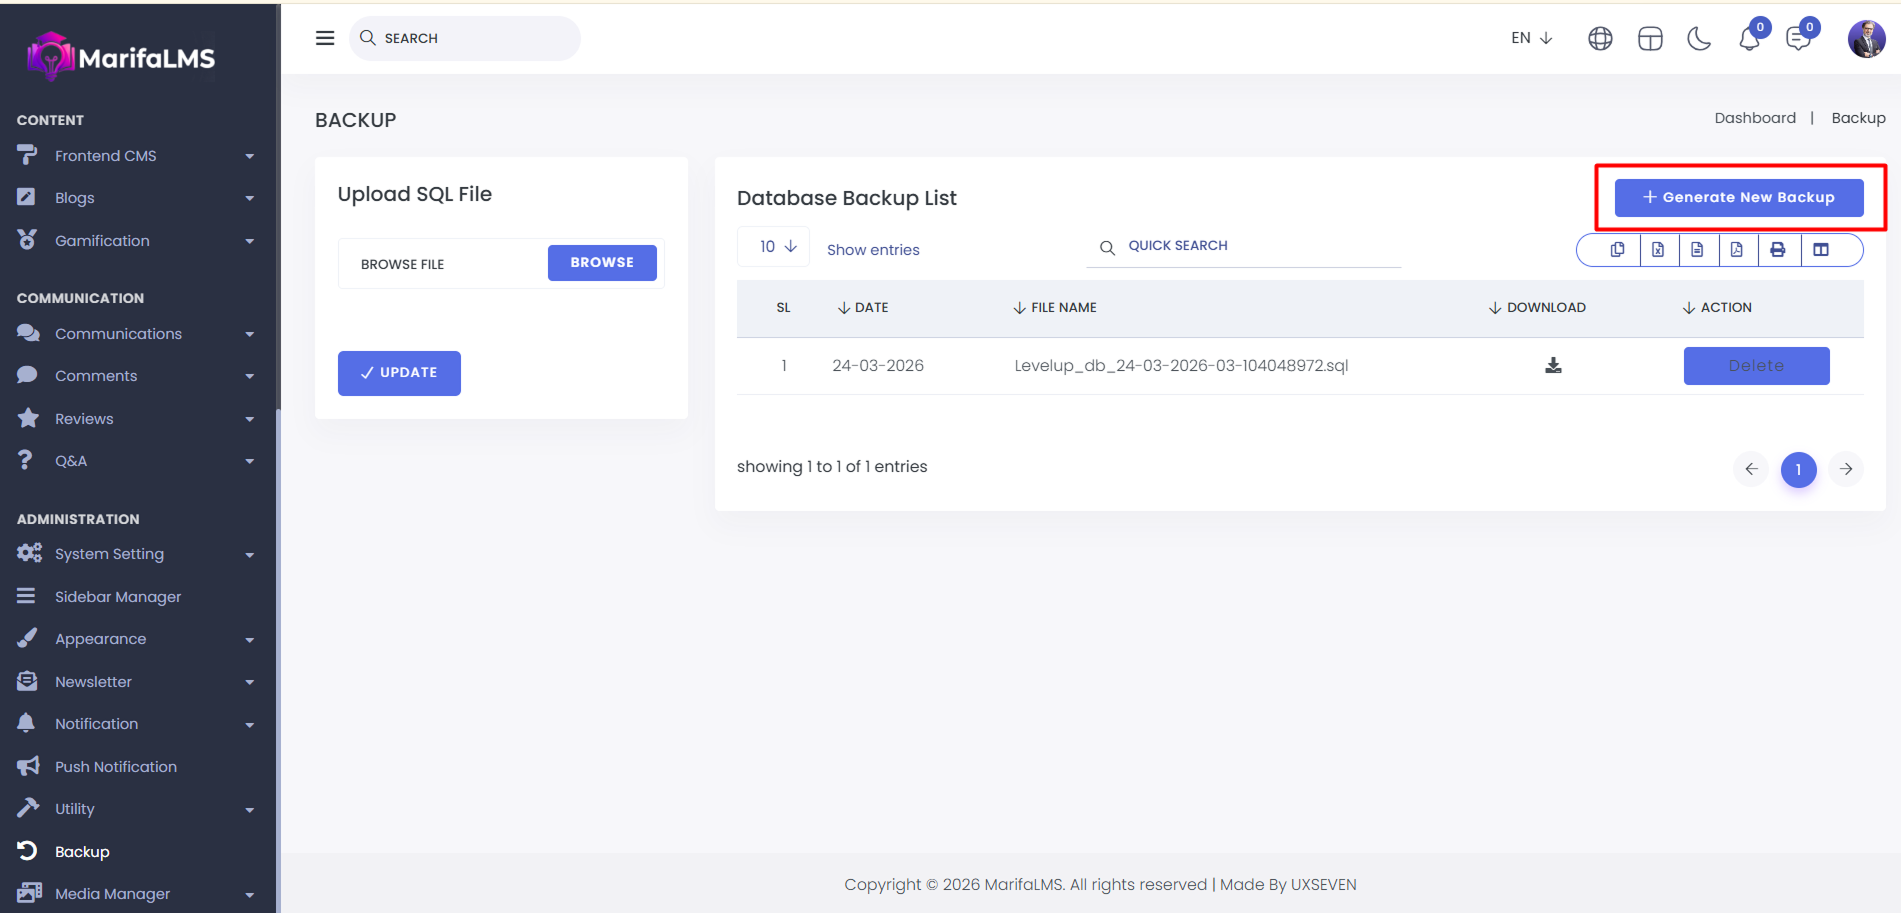
Task: Delete the 24-03-2026 backup
Action: coord(1756,366)
